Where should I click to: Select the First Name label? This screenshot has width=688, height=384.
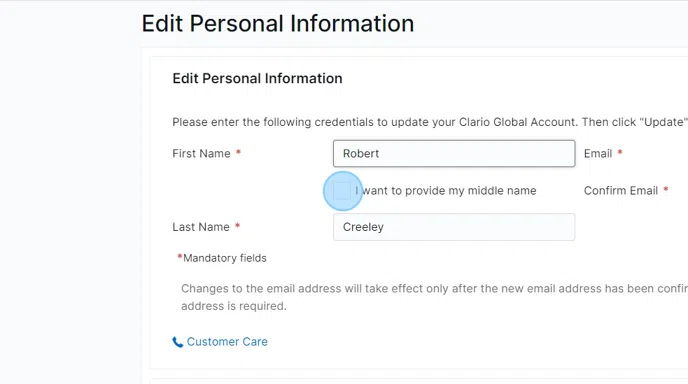coord(201,154)
